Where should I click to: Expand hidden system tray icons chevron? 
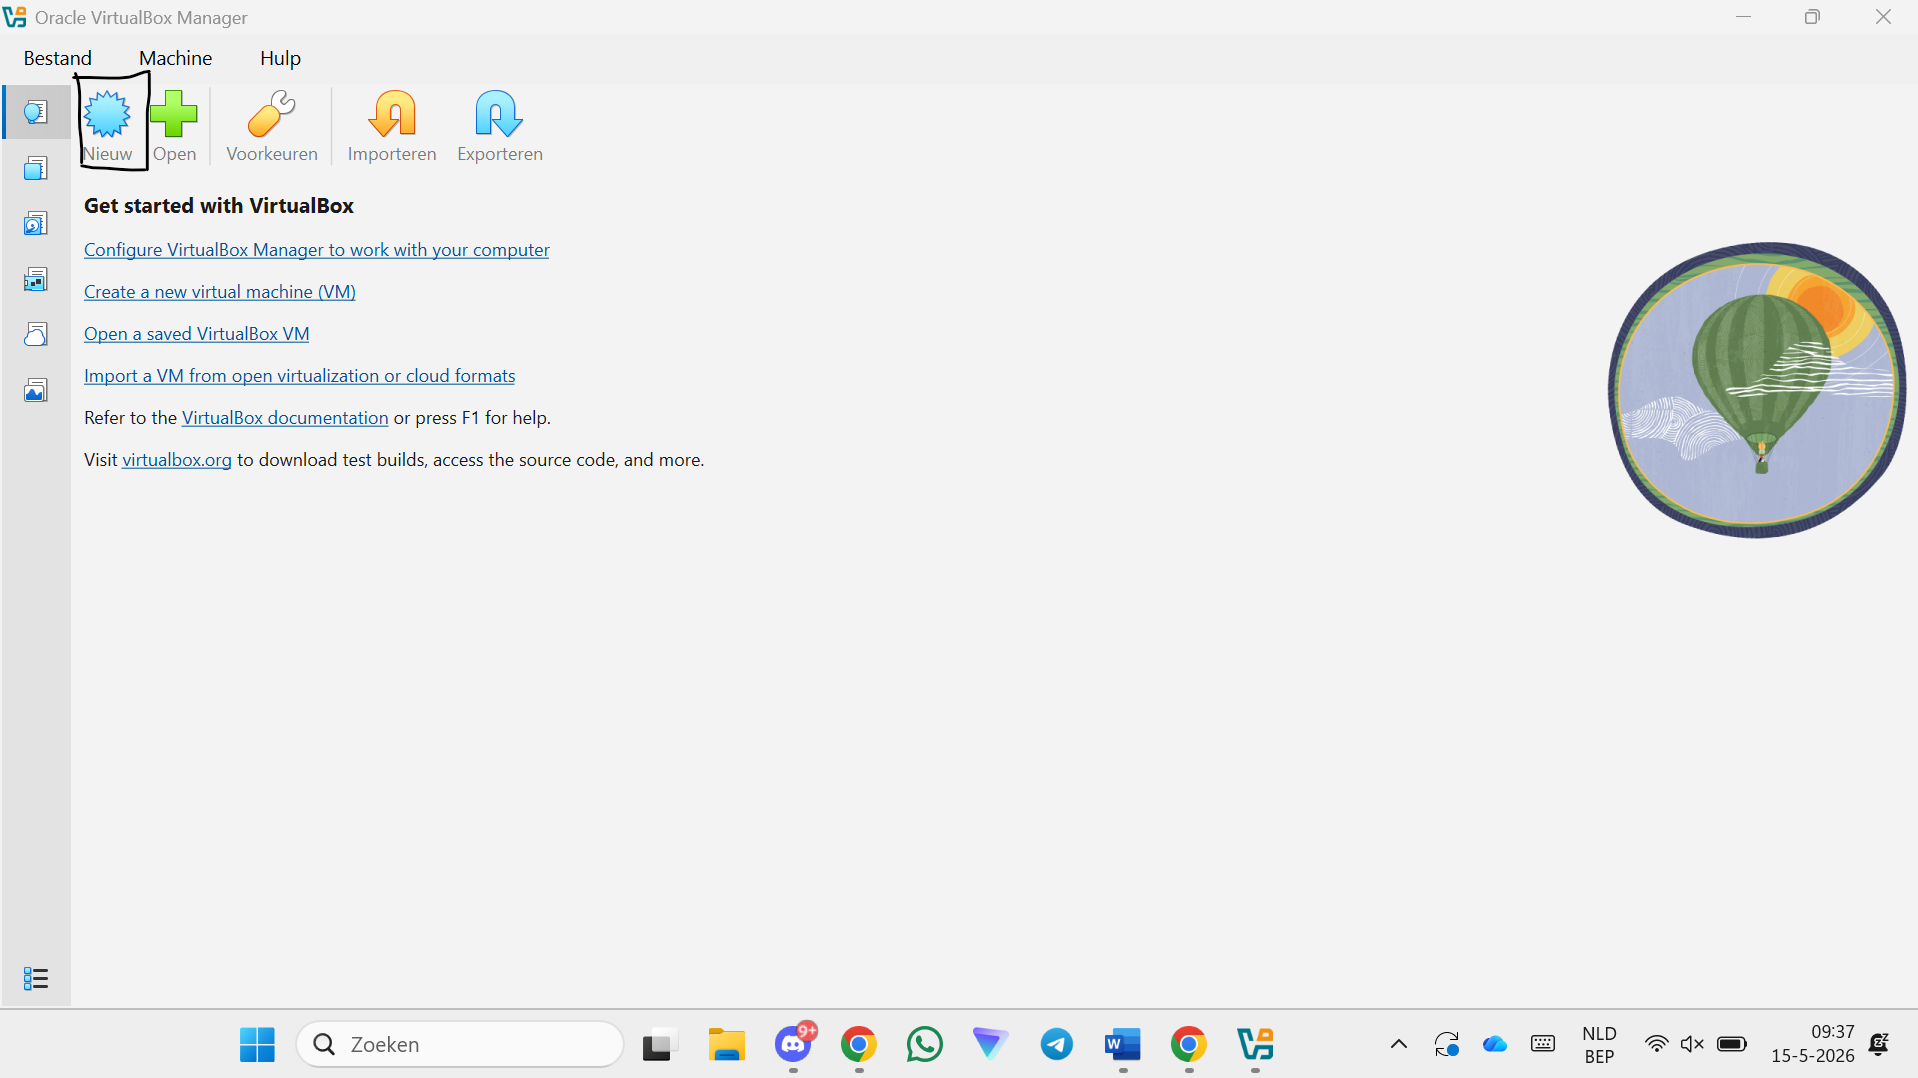coord(1399,1044)
